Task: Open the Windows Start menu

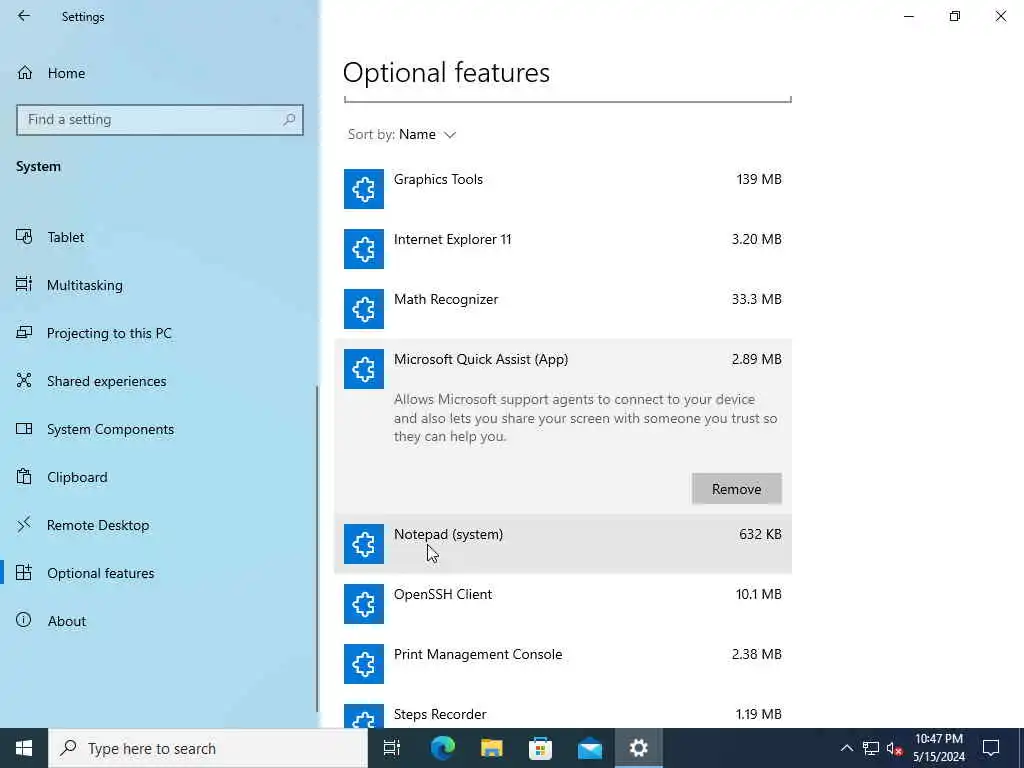Action: [24, 748]
